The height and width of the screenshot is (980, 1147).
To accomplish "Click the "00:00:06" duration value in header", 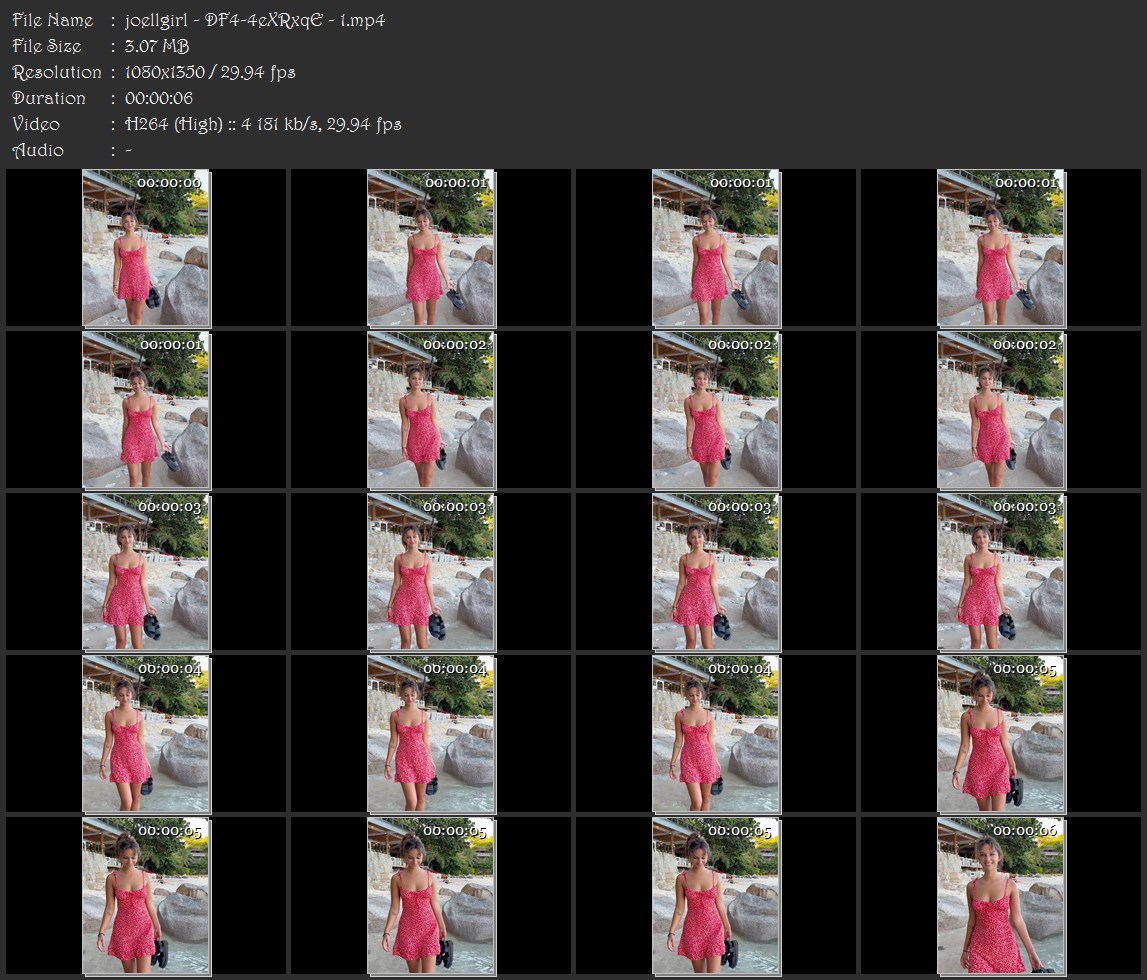I will coord(159,98).
